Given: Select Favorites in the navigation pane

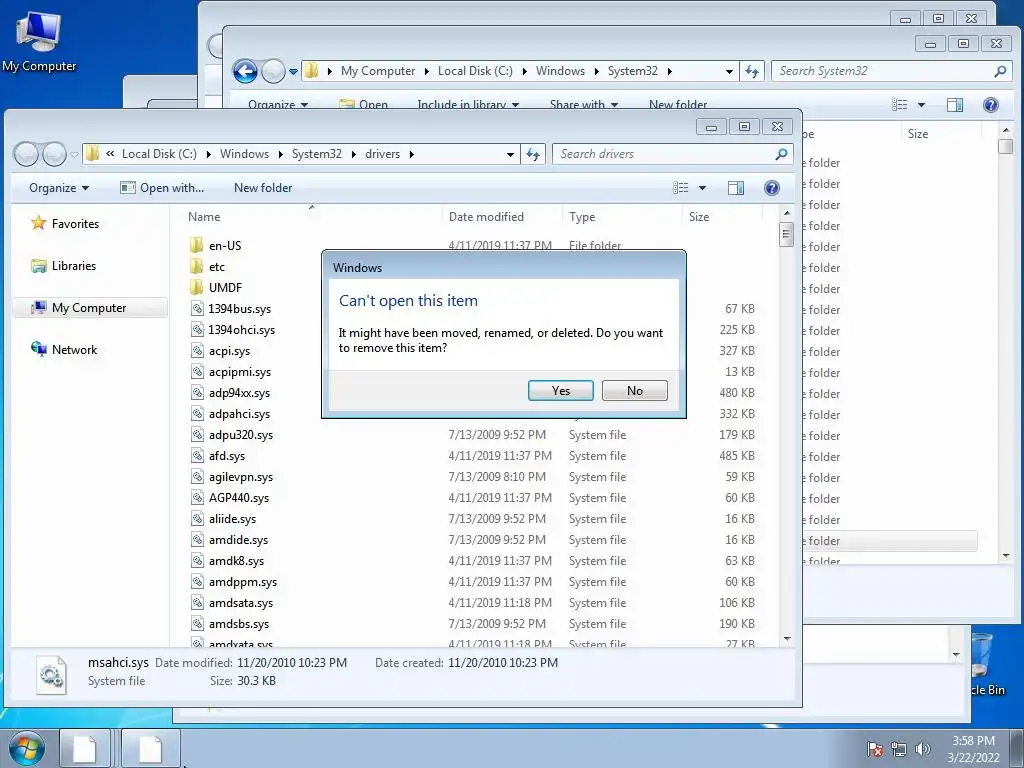Looking at the screenshot, I should 75,223.
